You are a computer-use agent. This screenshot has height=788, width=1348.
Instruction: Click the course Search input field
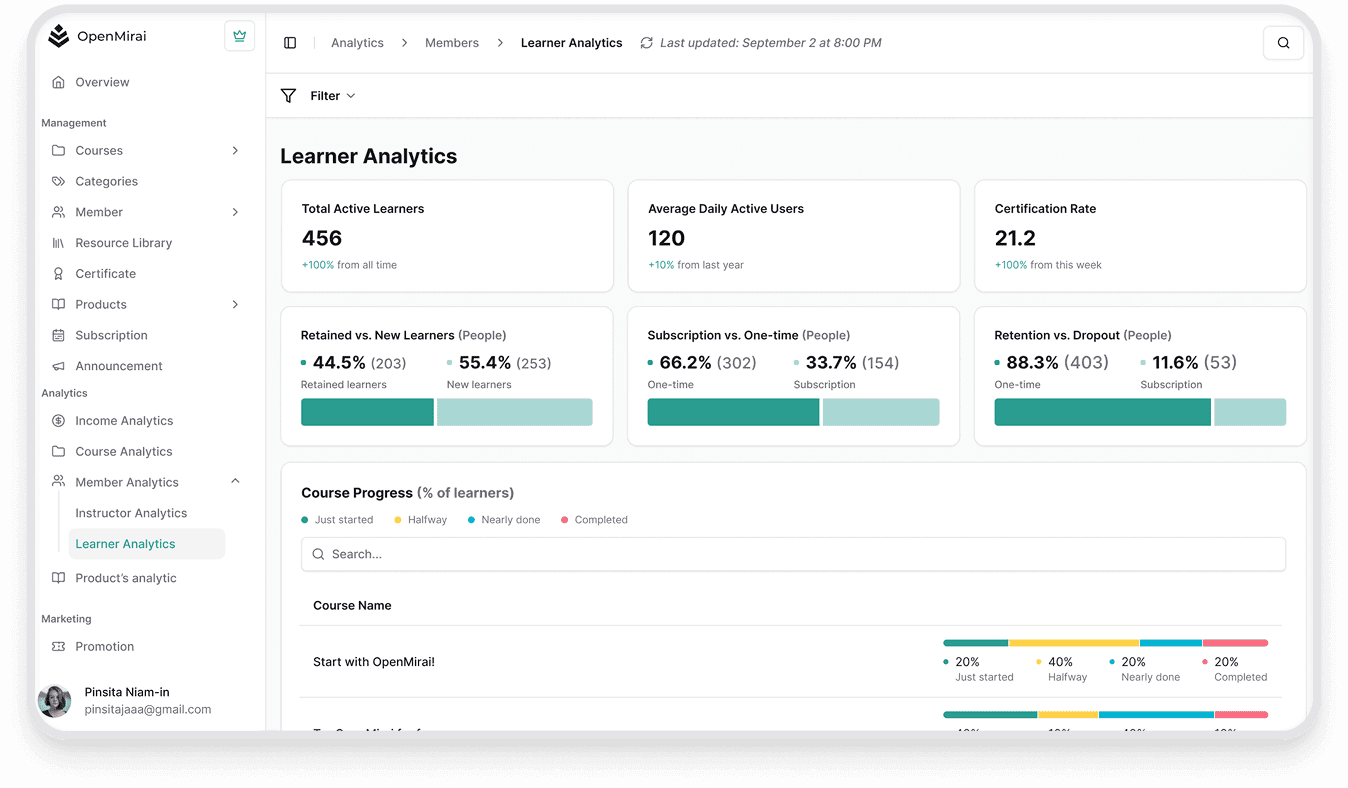(793, 554)
